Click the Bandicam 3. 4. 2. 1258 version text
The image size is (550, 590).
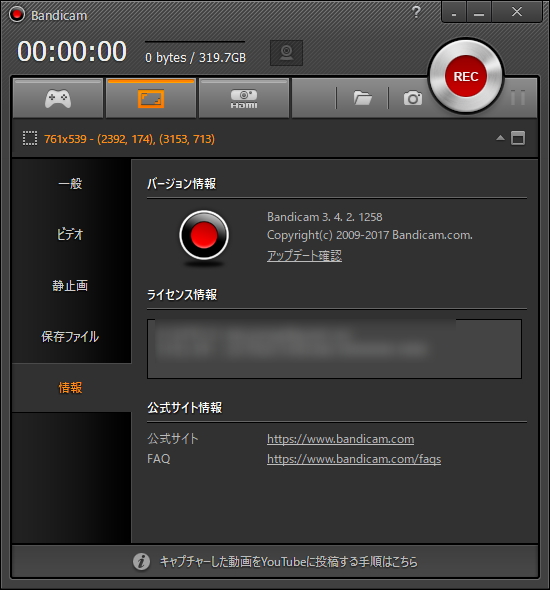pos(325,217)
